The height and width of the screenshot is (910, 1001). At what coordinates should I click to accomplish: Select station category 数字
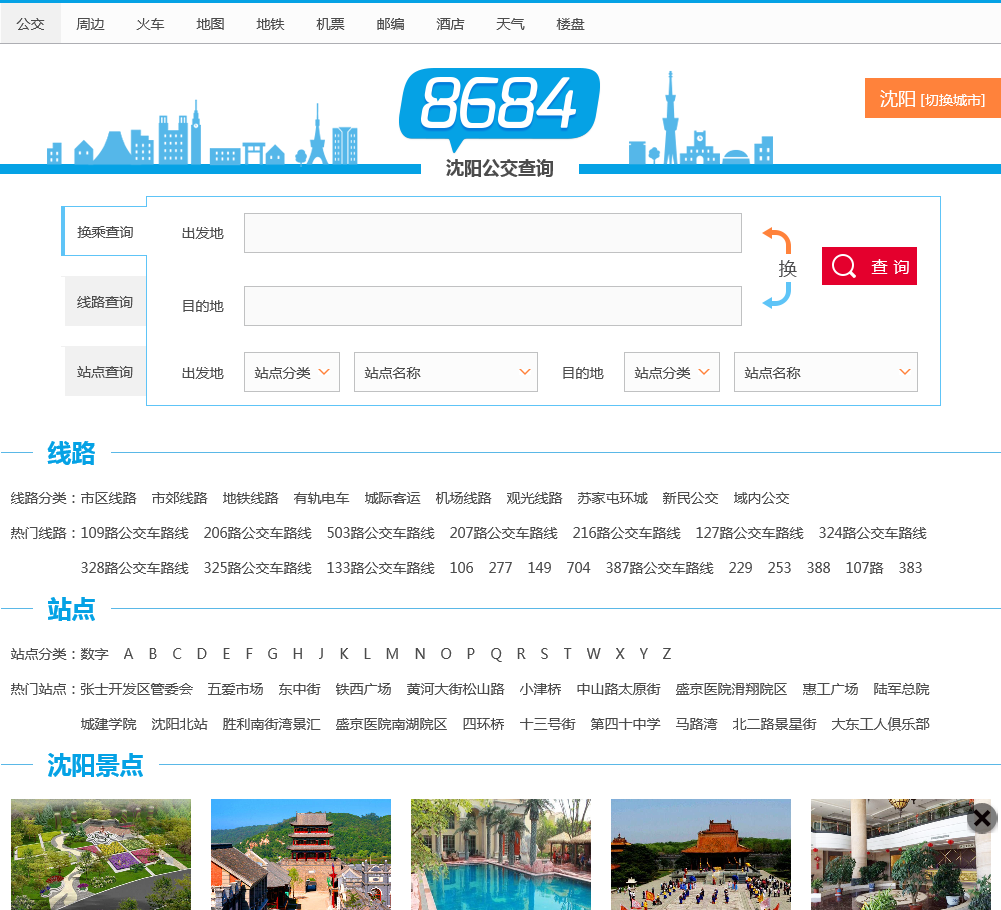[x=94, y=654]
